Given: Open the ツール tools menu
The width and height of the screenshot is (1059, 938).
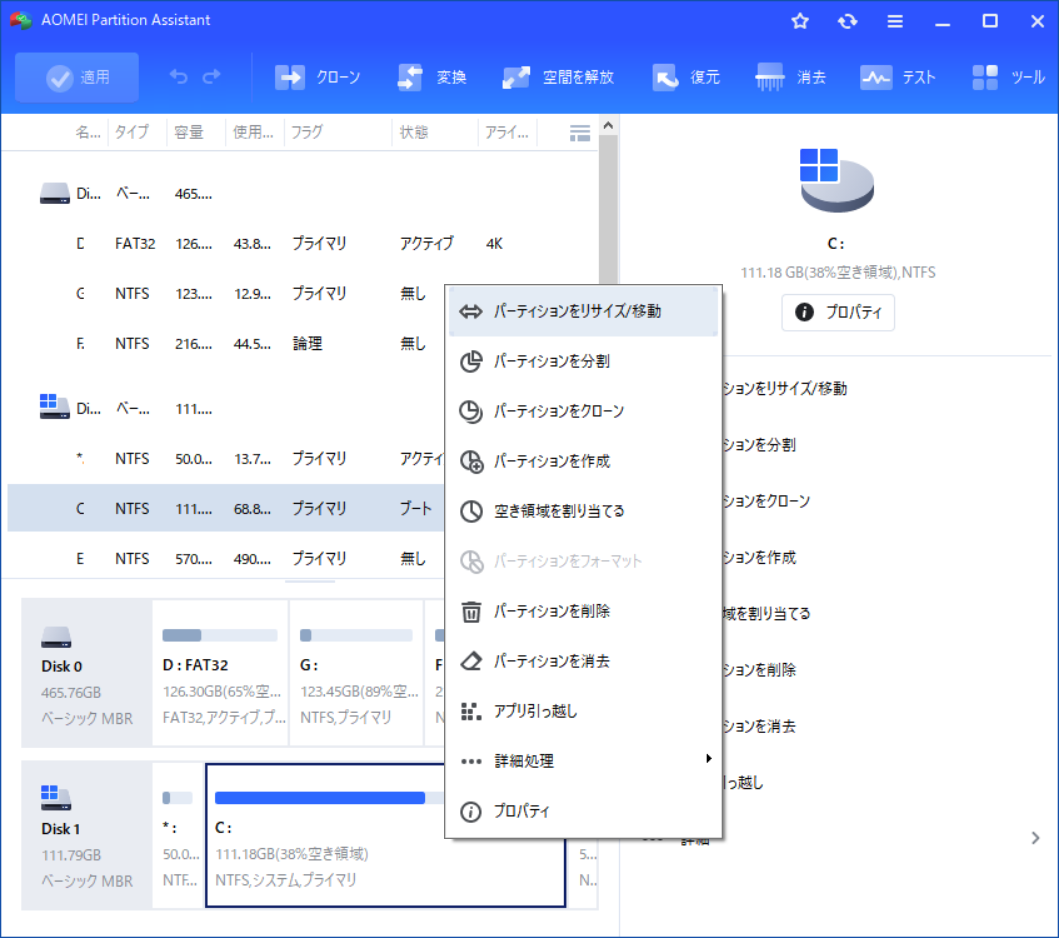Looking at the screenshot, I should click(1008, 78).
